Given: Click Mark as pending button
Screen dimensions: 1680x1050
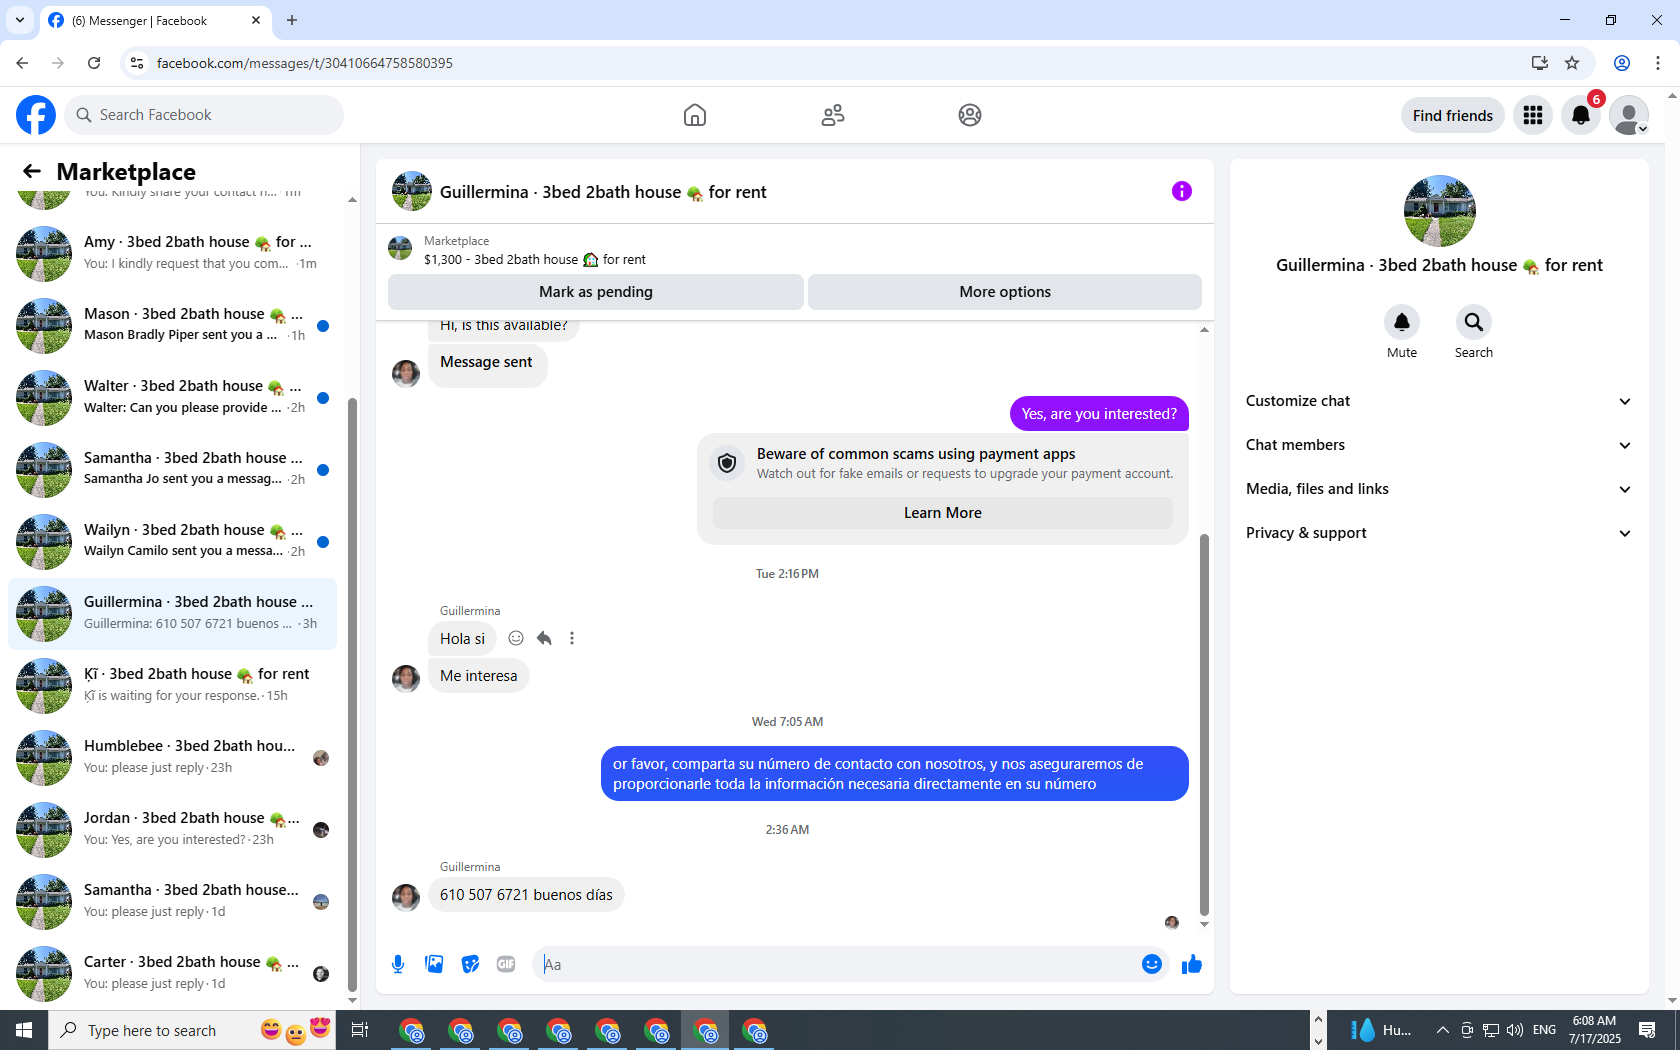Looking at the screenshot, I should pyautogui.click(x=596, y=292).
